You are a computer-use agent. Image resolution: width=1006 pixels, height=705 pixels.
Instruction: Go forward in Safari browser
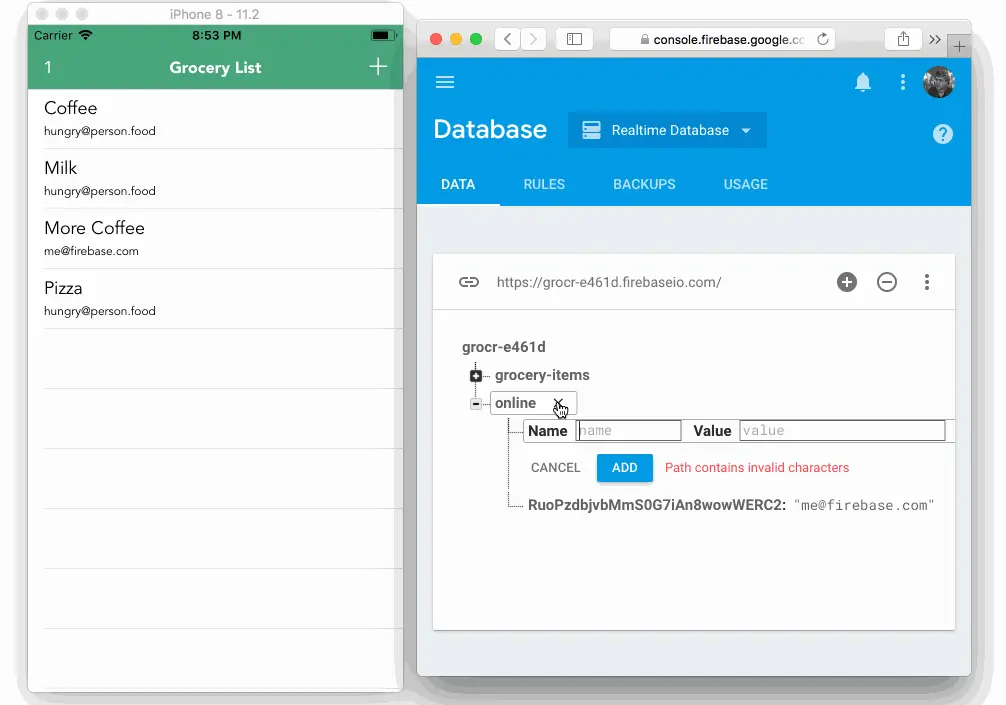[x=533, y=39]
